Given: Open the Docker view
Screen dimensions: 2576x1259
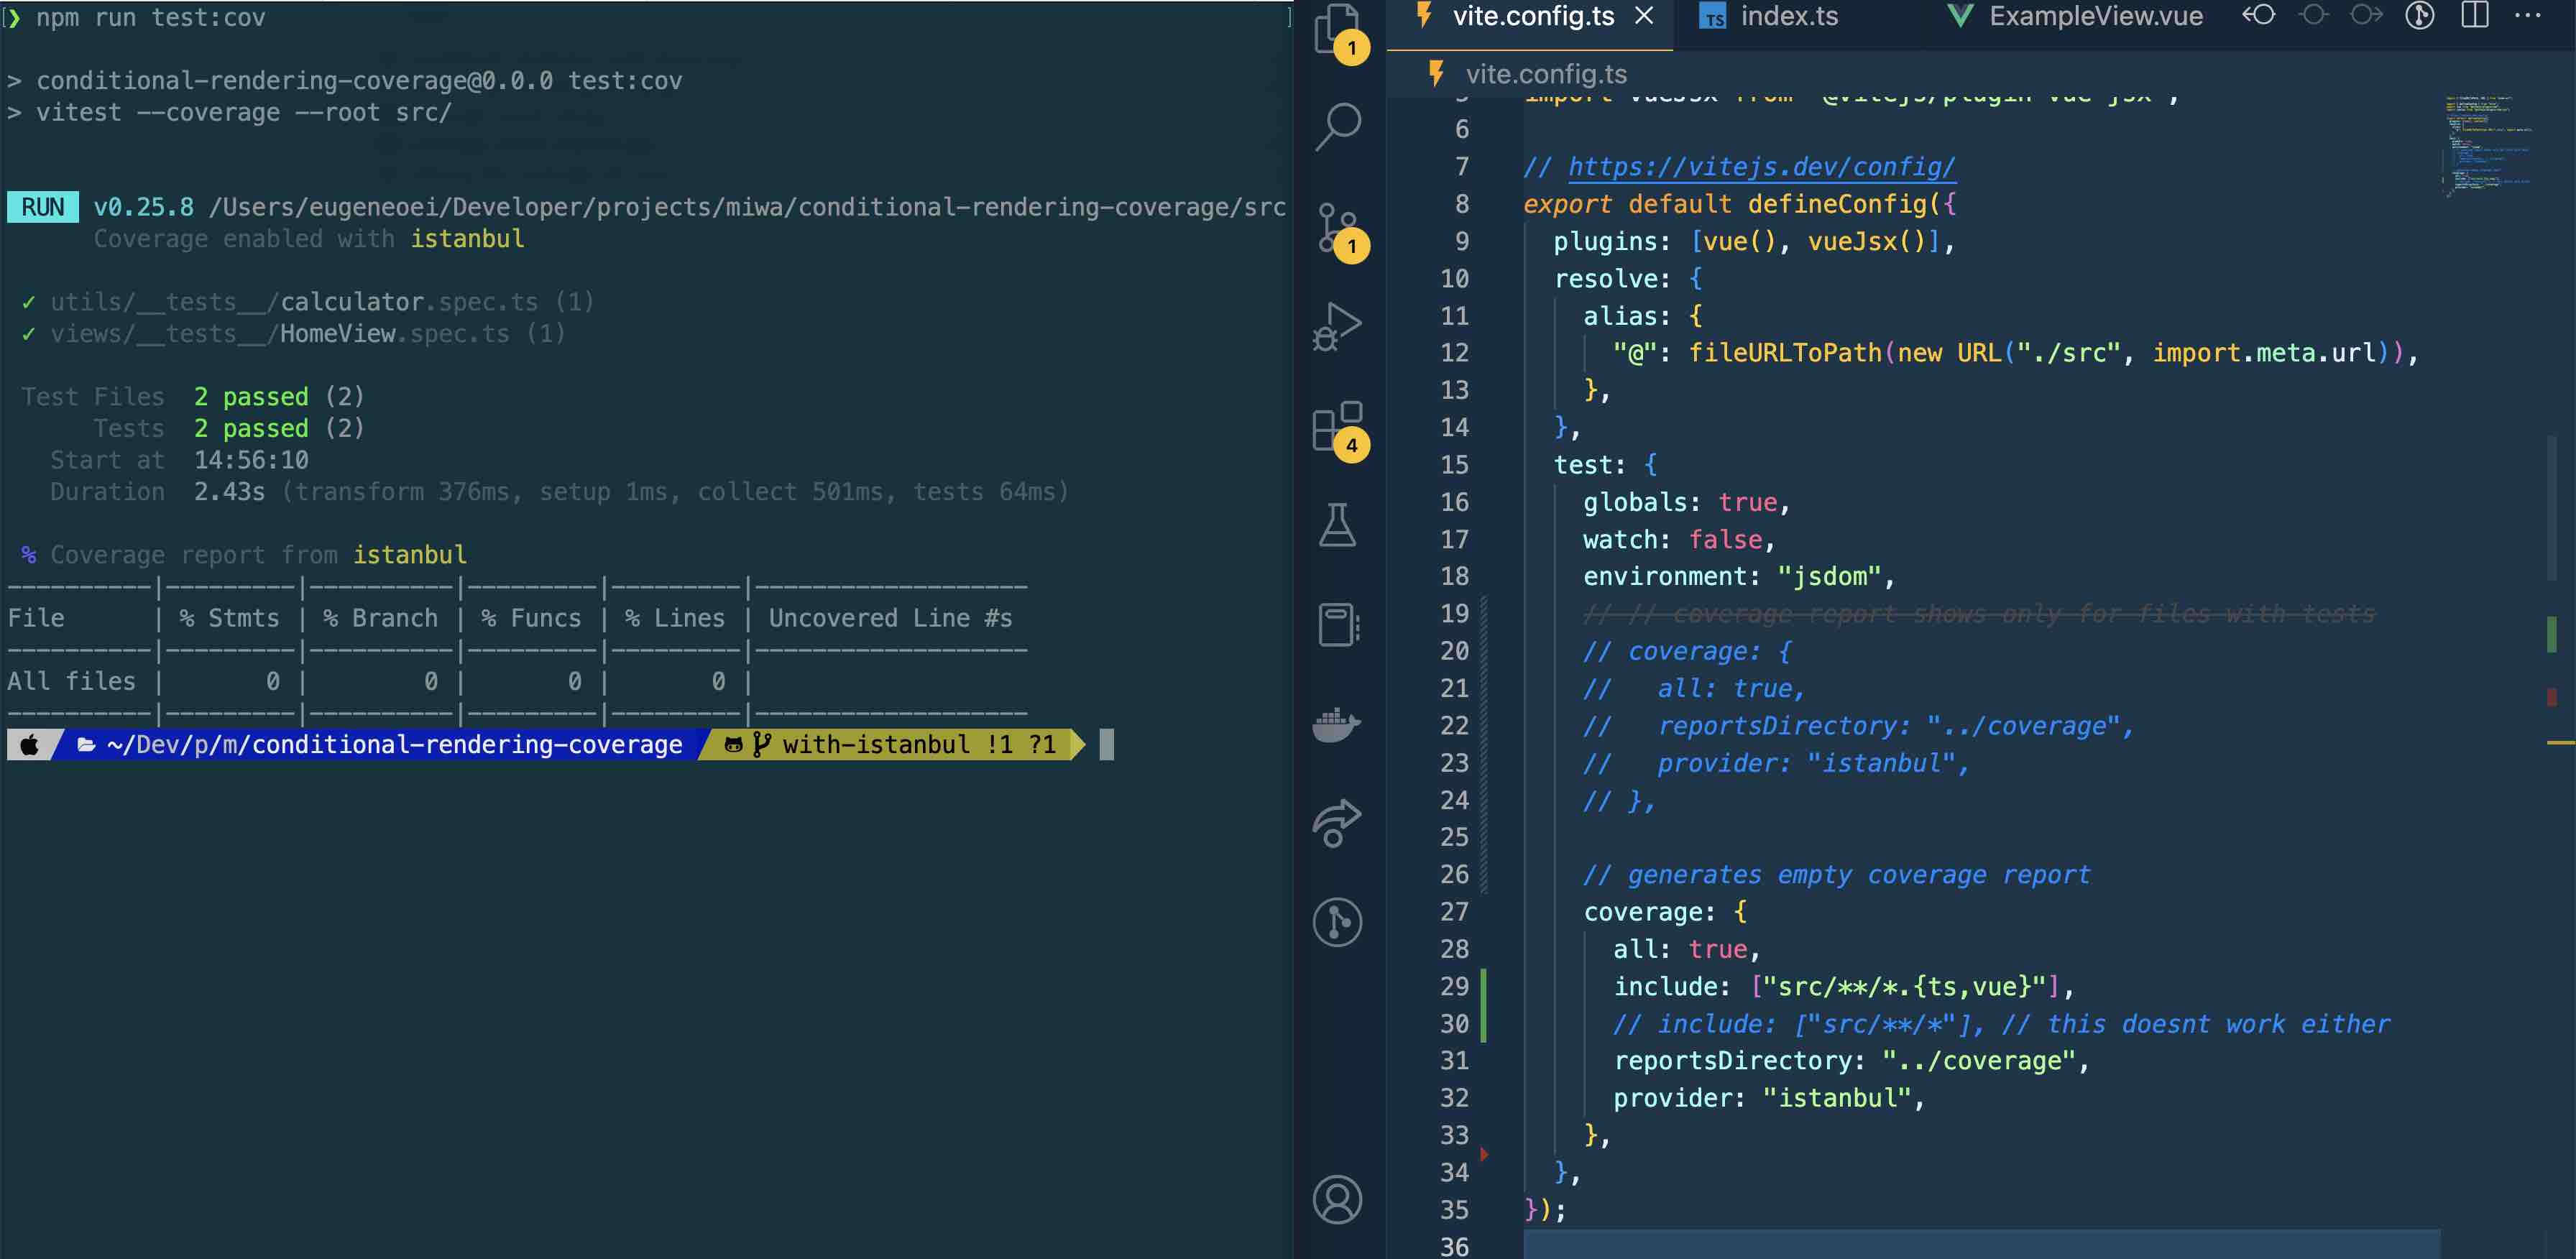Looking at the screenshot, I should coord(1337,724).
